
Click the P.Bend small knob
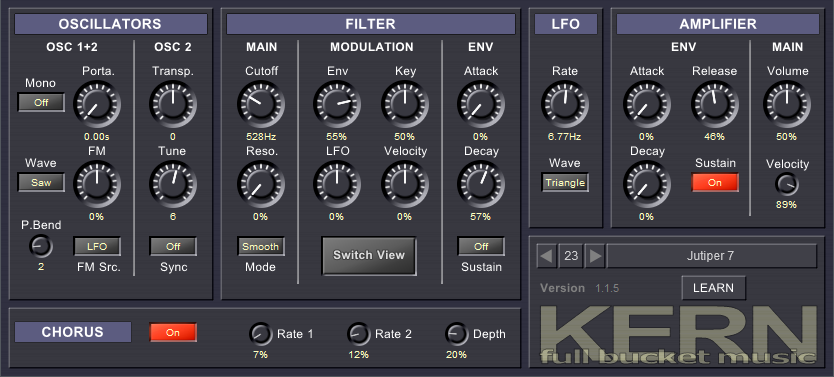pyautogui.click(x=41, y=247)
